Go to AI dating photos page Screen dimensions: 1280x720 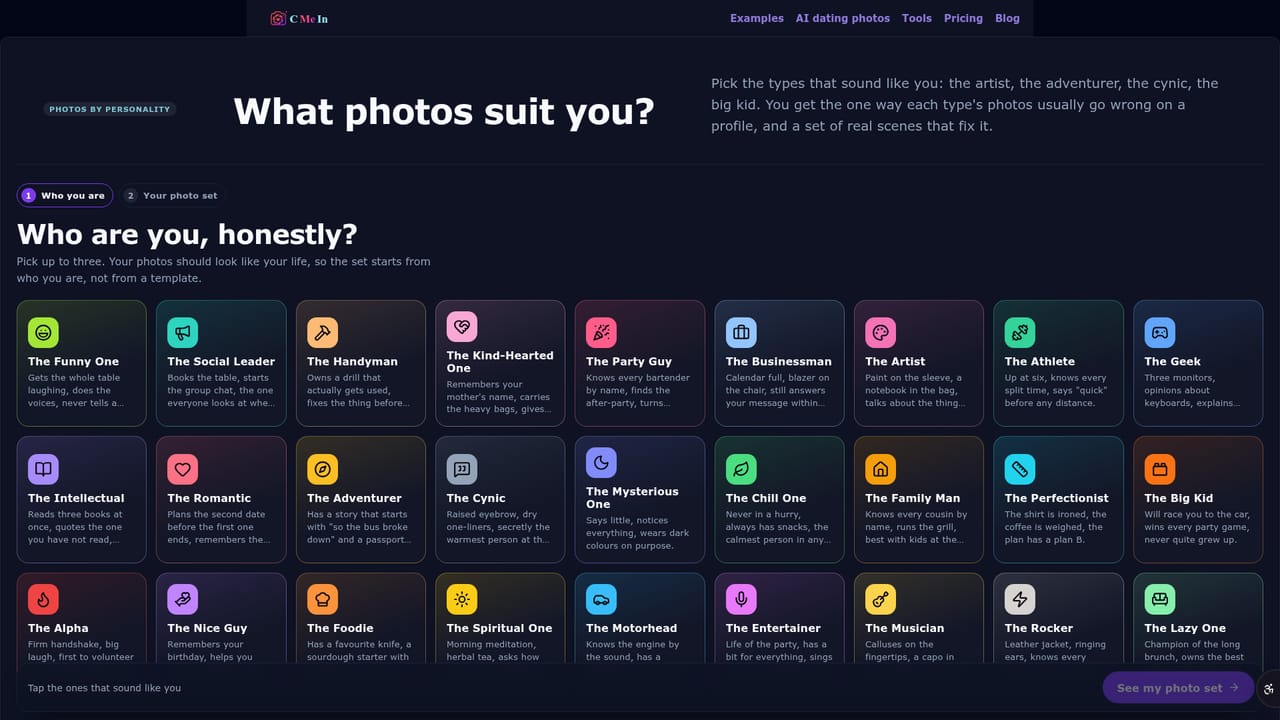pos(843,18)
